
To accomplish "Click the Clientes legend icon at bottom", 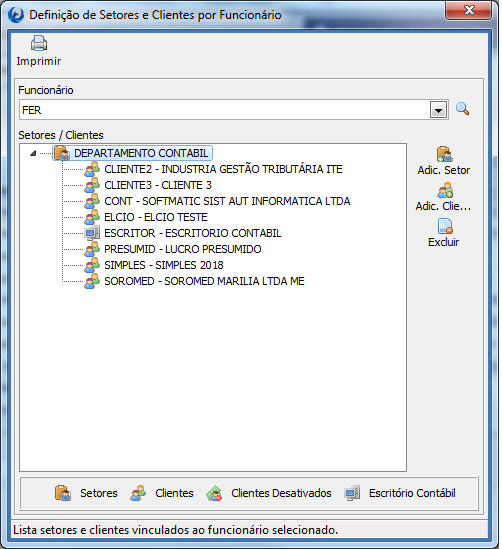I will click(138, 493).
